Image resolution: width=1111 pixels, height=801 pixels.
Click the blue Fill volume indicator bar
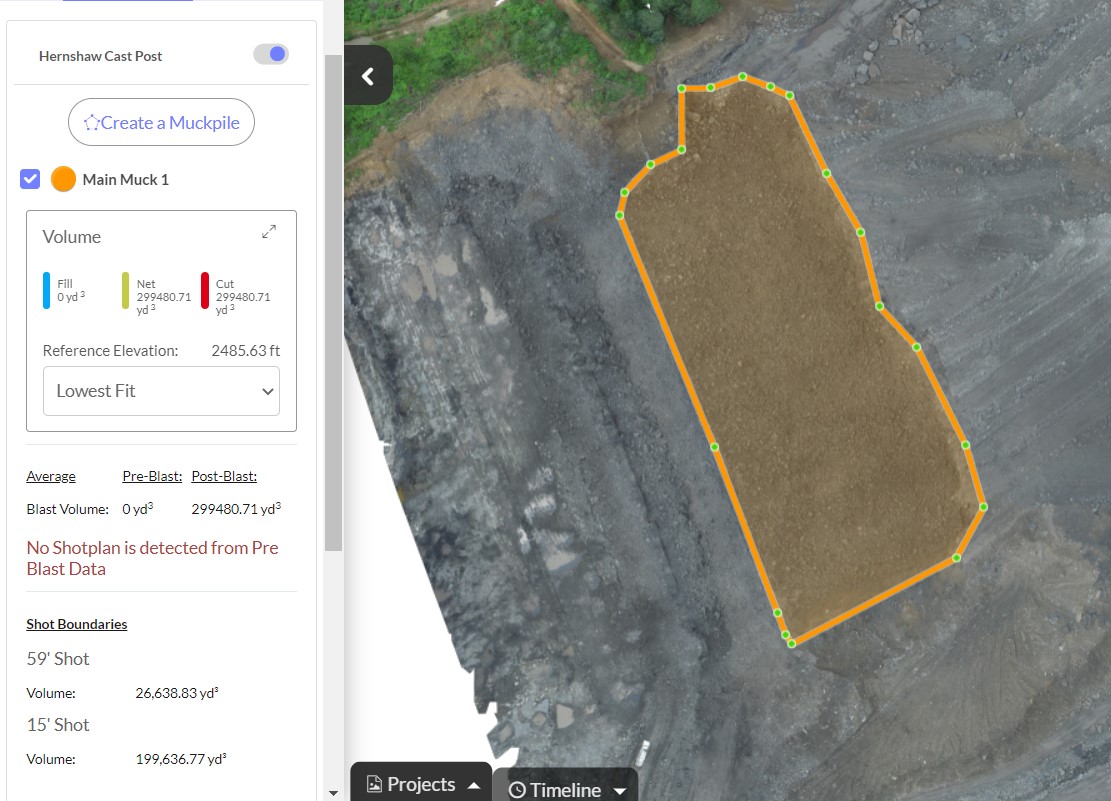[x=47, y=290]
